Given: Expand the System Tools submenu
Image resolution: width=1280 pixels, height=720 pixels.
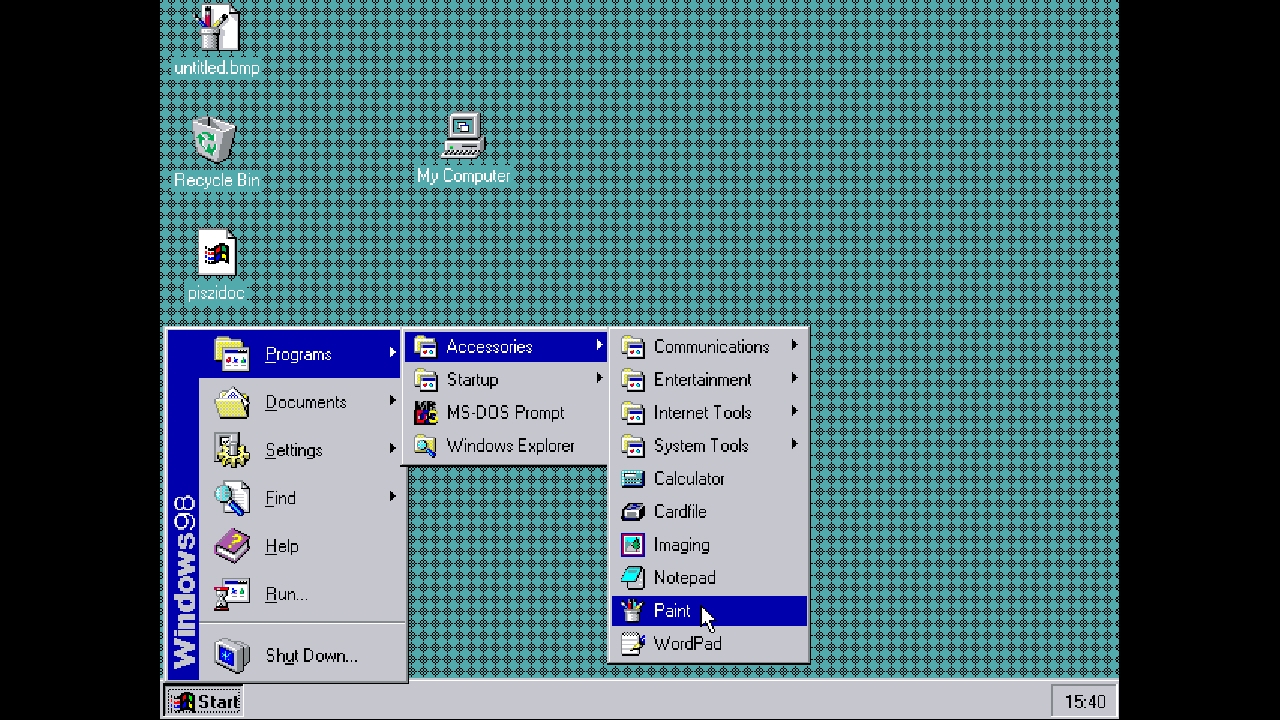Looking at the screenshot, I should [700, 446].
